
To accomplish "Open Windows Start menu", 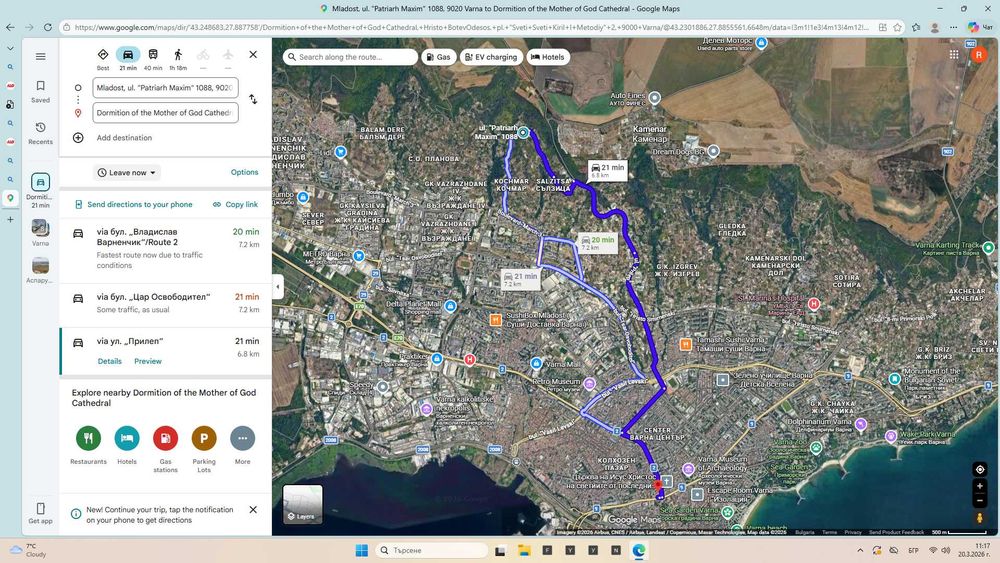I will point(361,550).
